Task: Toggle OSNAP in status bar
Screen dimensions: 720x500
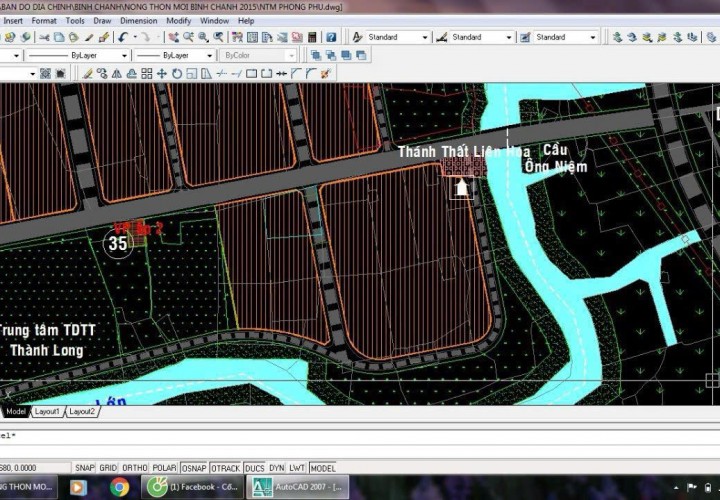Action: pos(196,468)
